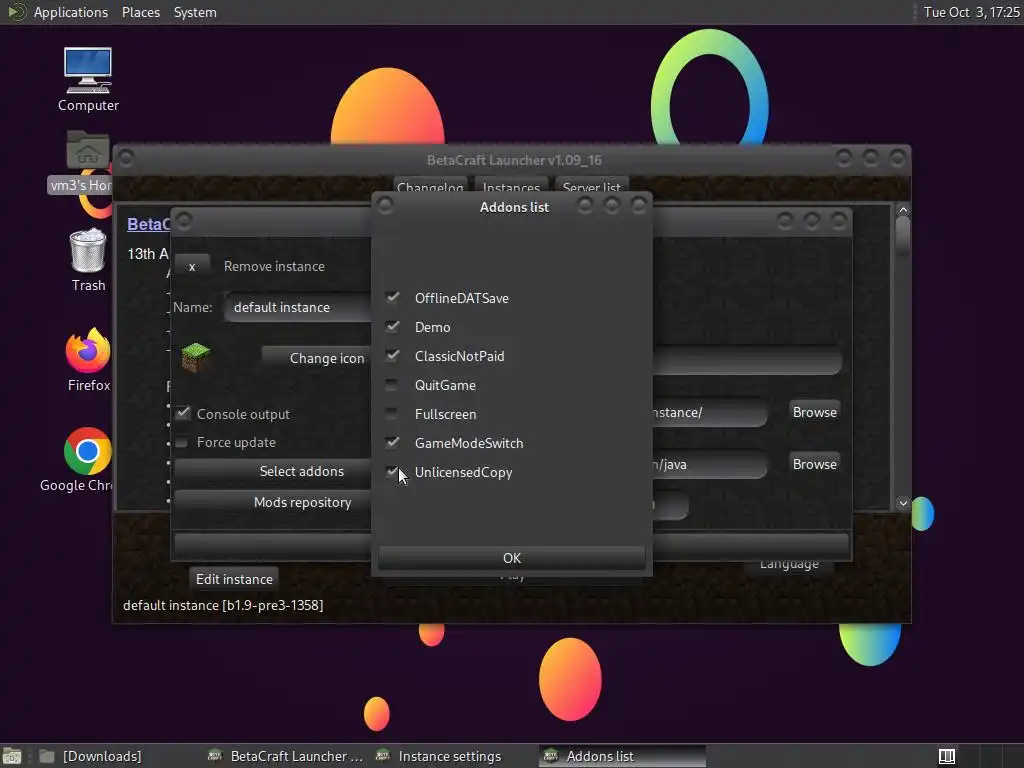Open the Language button in launcher

(789, 566)
